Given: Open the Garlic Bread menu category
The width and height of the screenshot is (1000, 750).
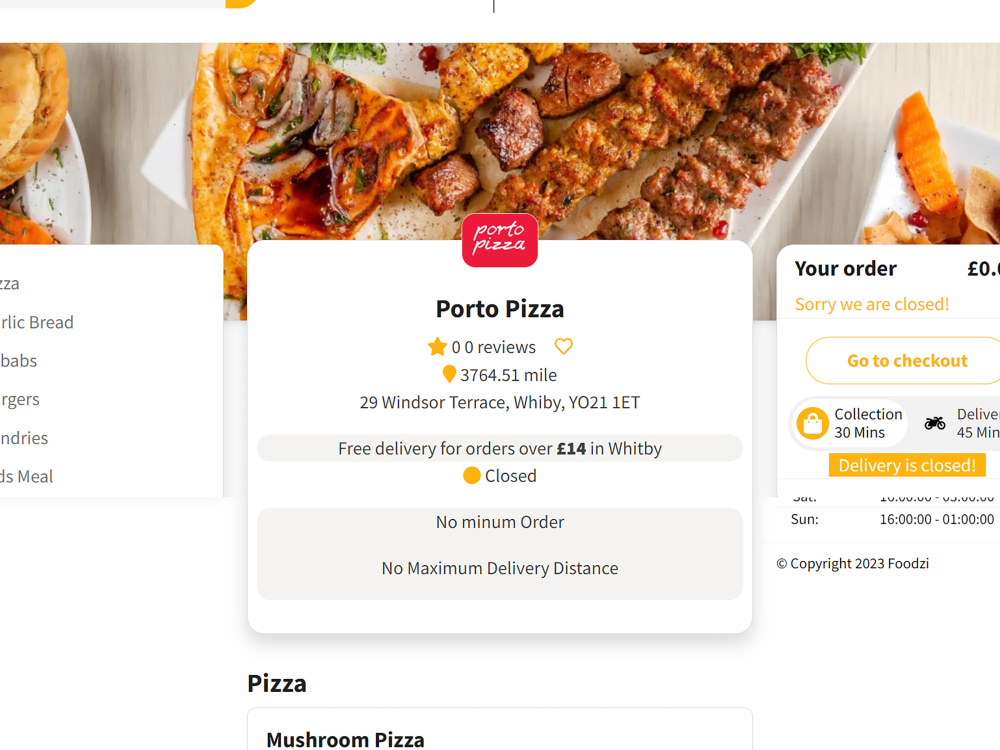Looking at the screenshot, I should click(36, 322).
